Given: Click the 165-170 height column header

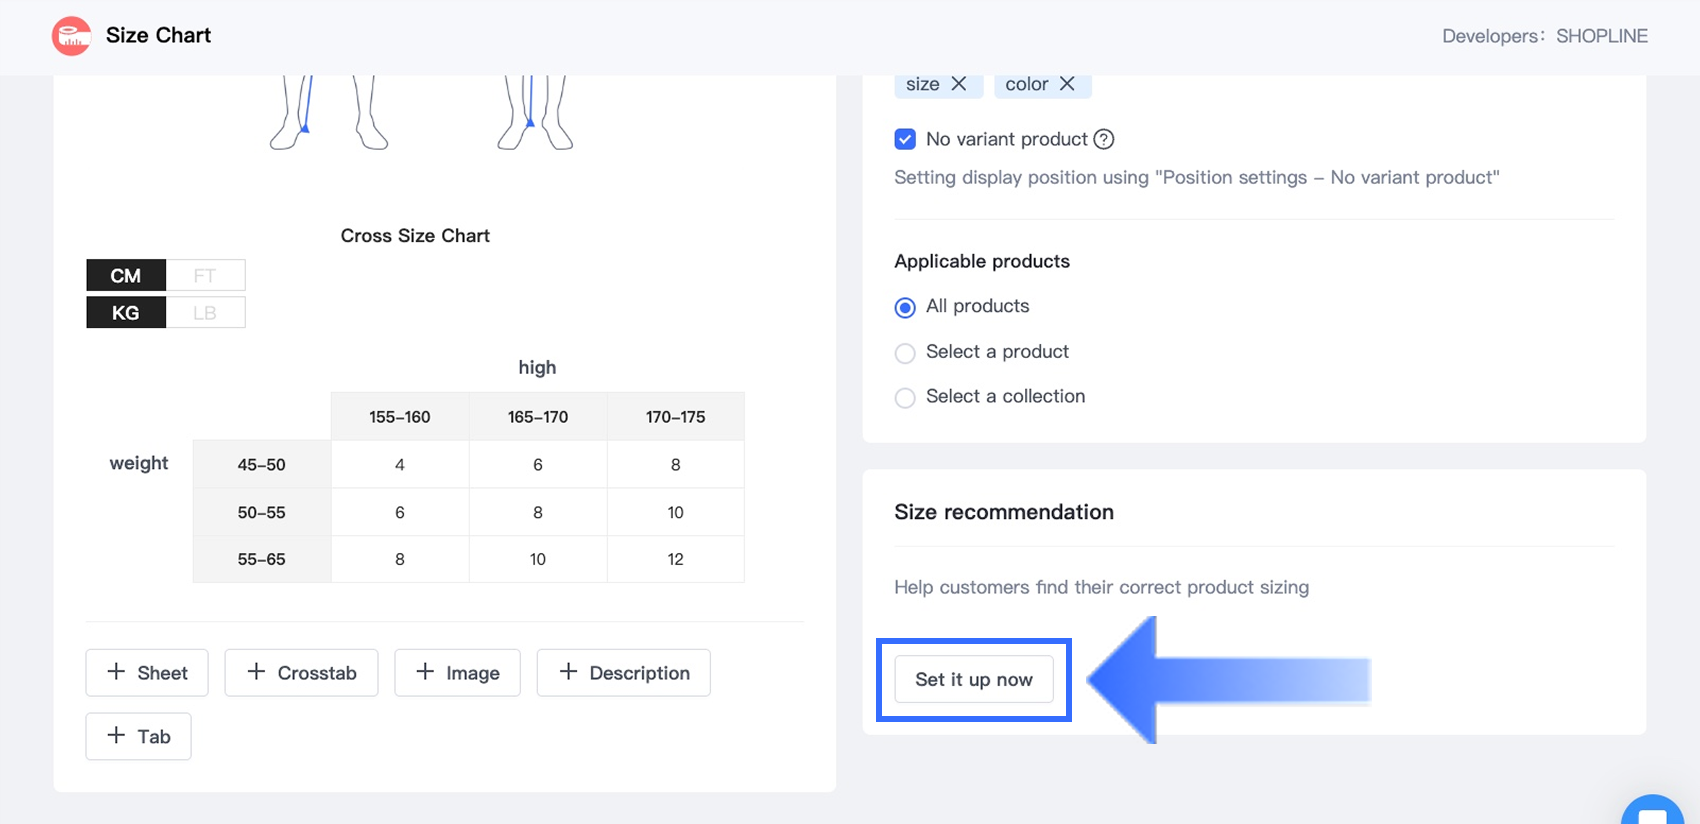Looking at the screenshot, I should 538,417.
